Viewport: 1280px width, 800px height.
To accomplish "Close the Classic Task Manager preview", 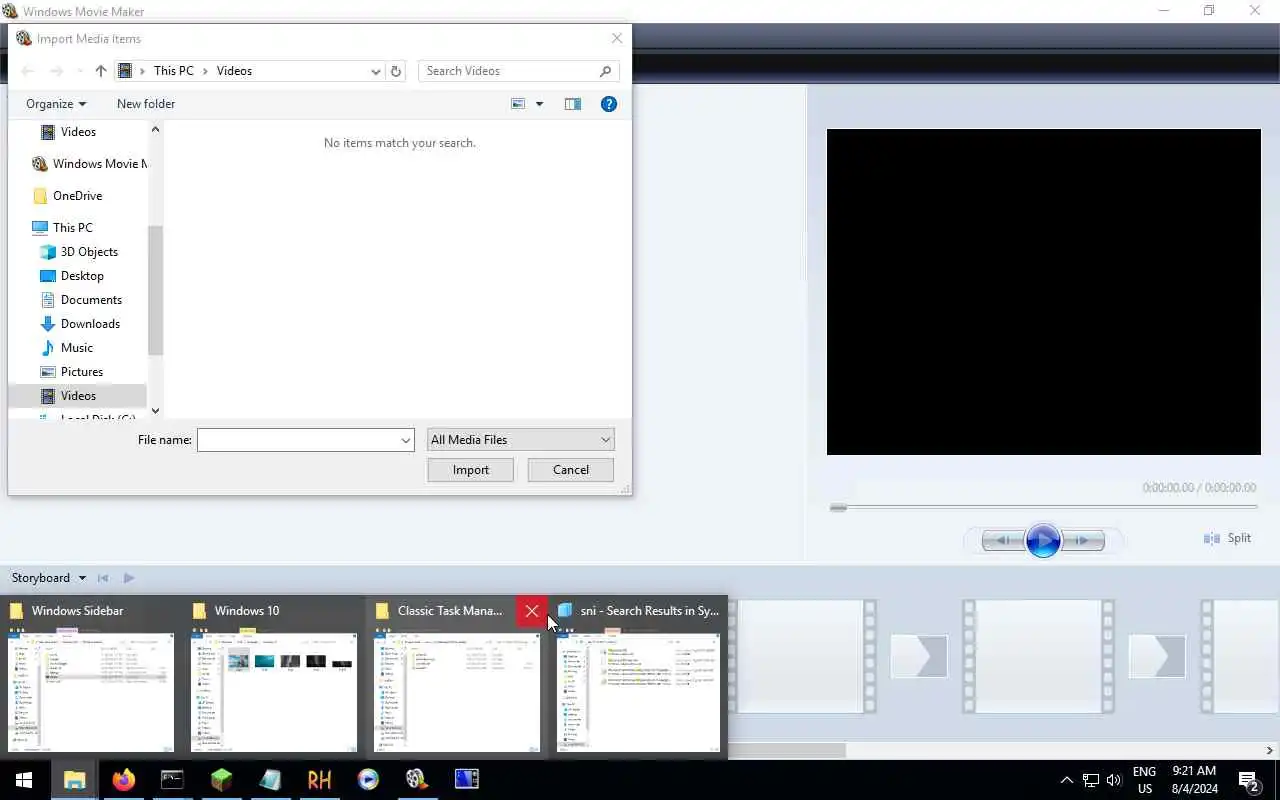I will pos(532,611).
